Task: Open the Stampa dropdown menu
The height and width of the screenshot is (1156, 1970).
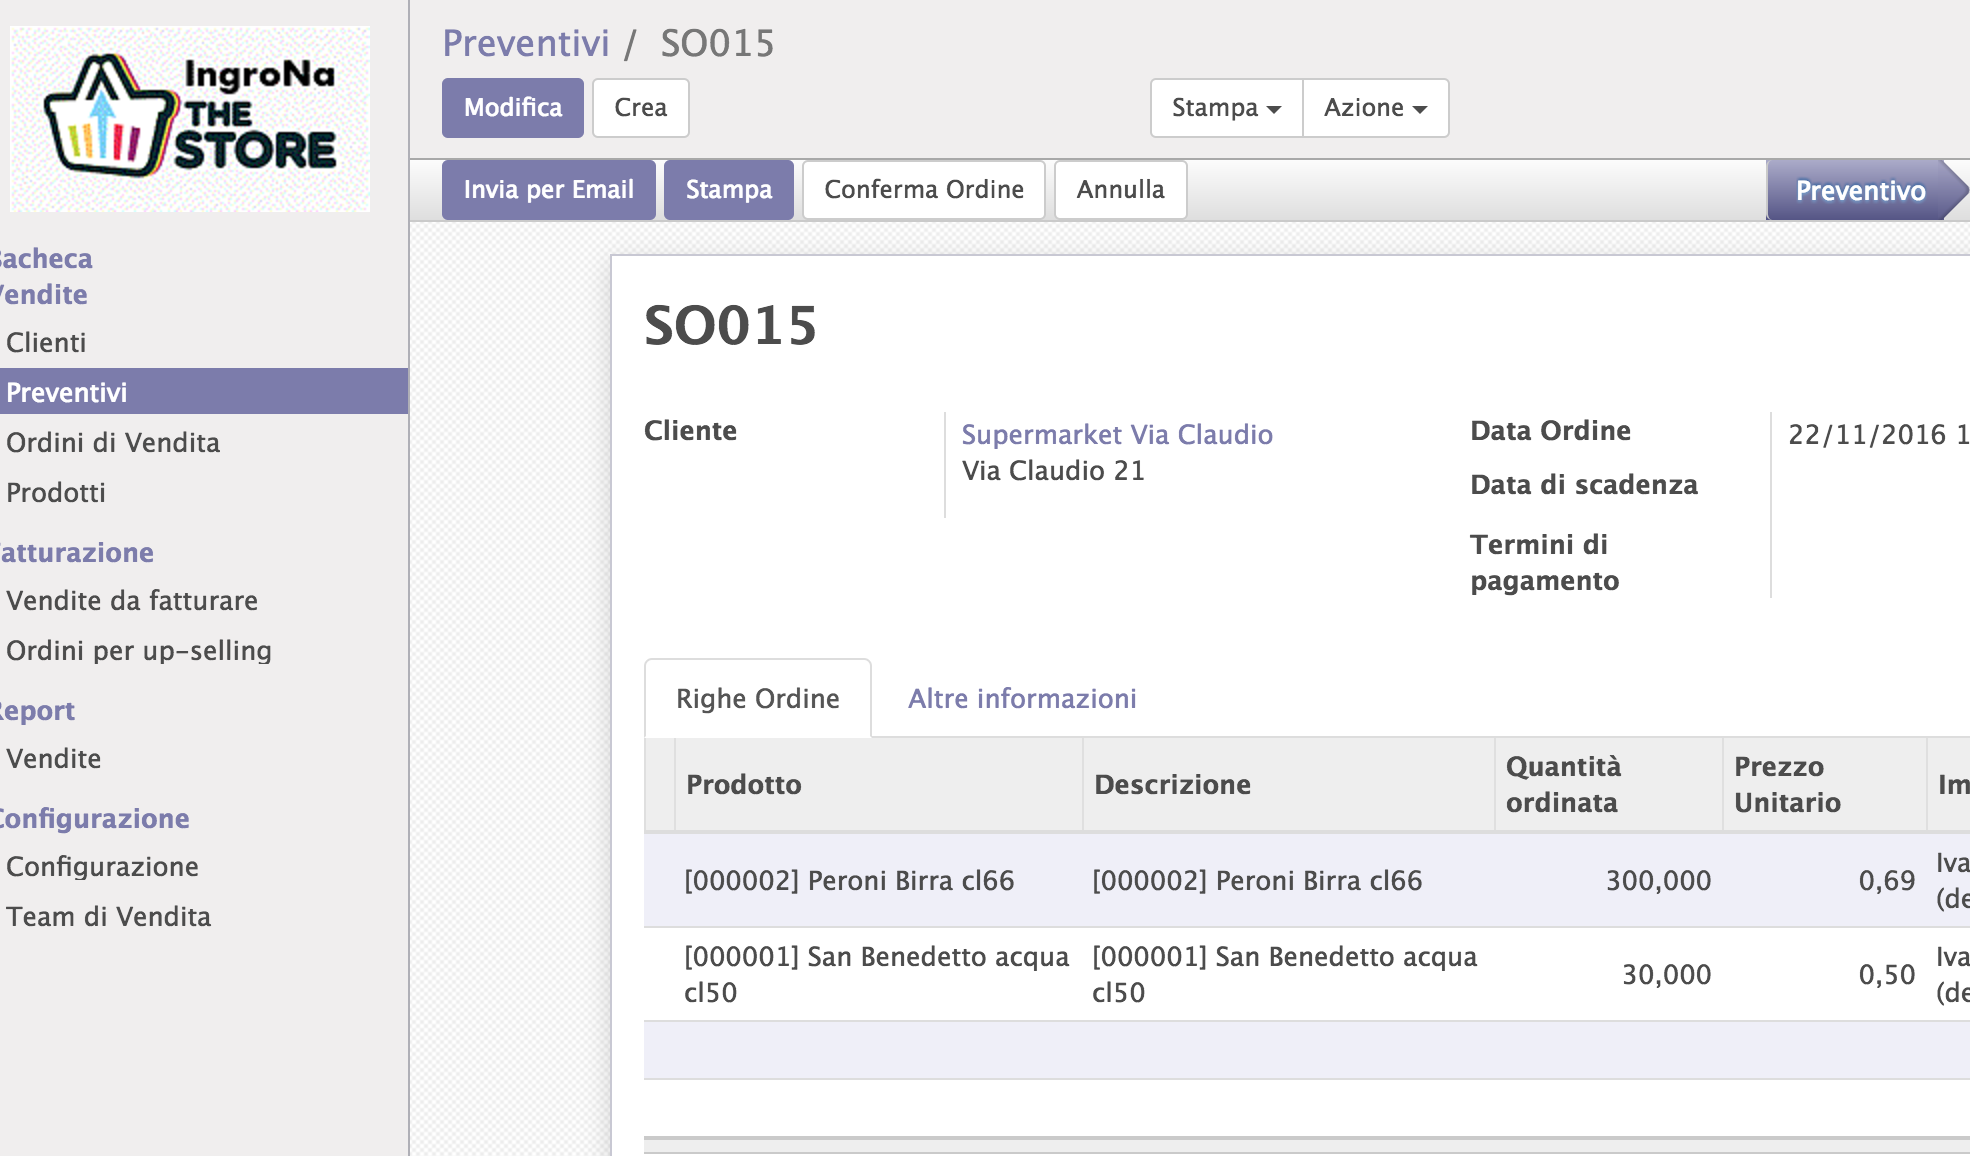Action: click(x=1226, y=108)
